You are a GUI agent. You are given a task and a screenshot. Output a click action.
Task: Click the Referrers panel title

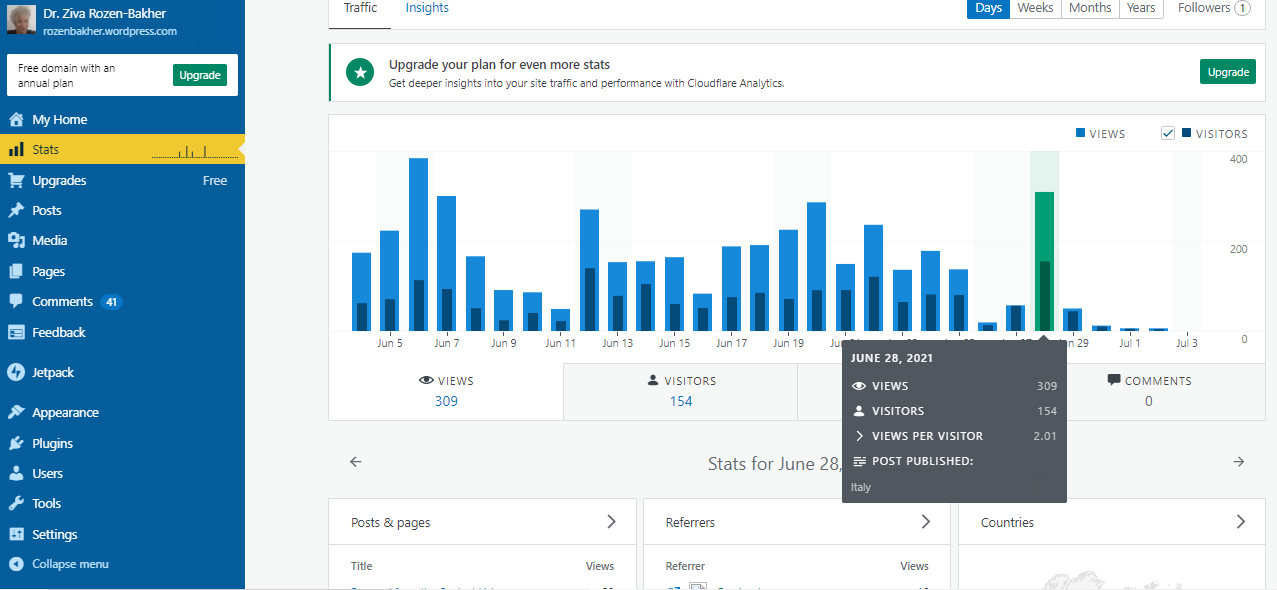click(x=691, y=522)
